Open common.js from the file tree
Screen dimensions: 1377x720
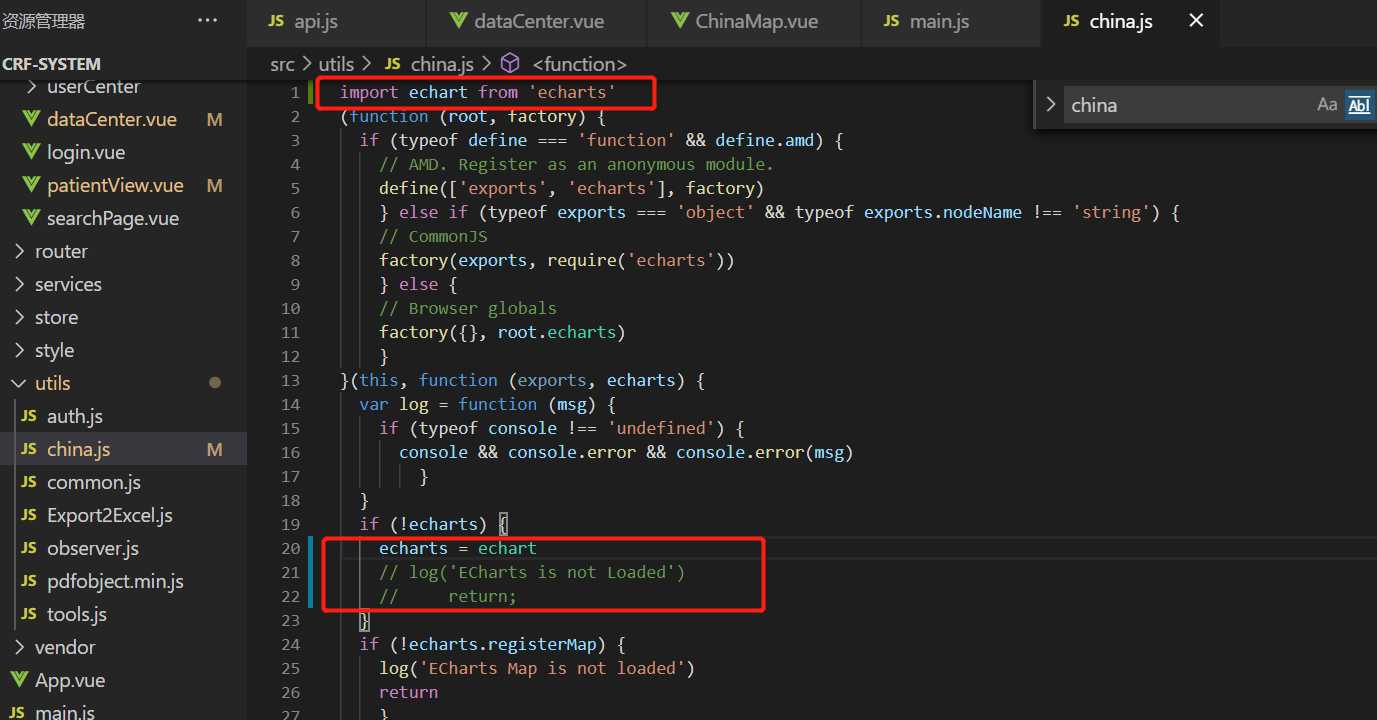pos(94,483)
